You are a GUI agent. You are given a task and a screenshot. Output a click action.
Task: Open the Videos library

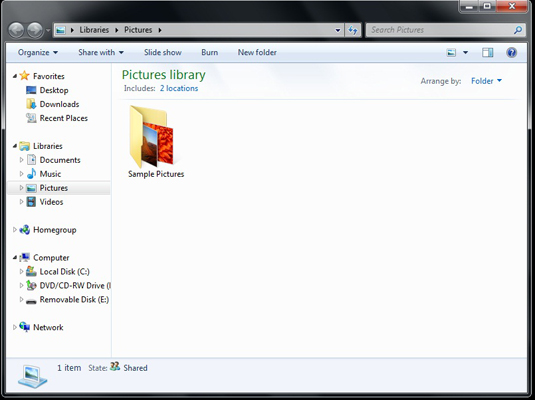(51, 202)
